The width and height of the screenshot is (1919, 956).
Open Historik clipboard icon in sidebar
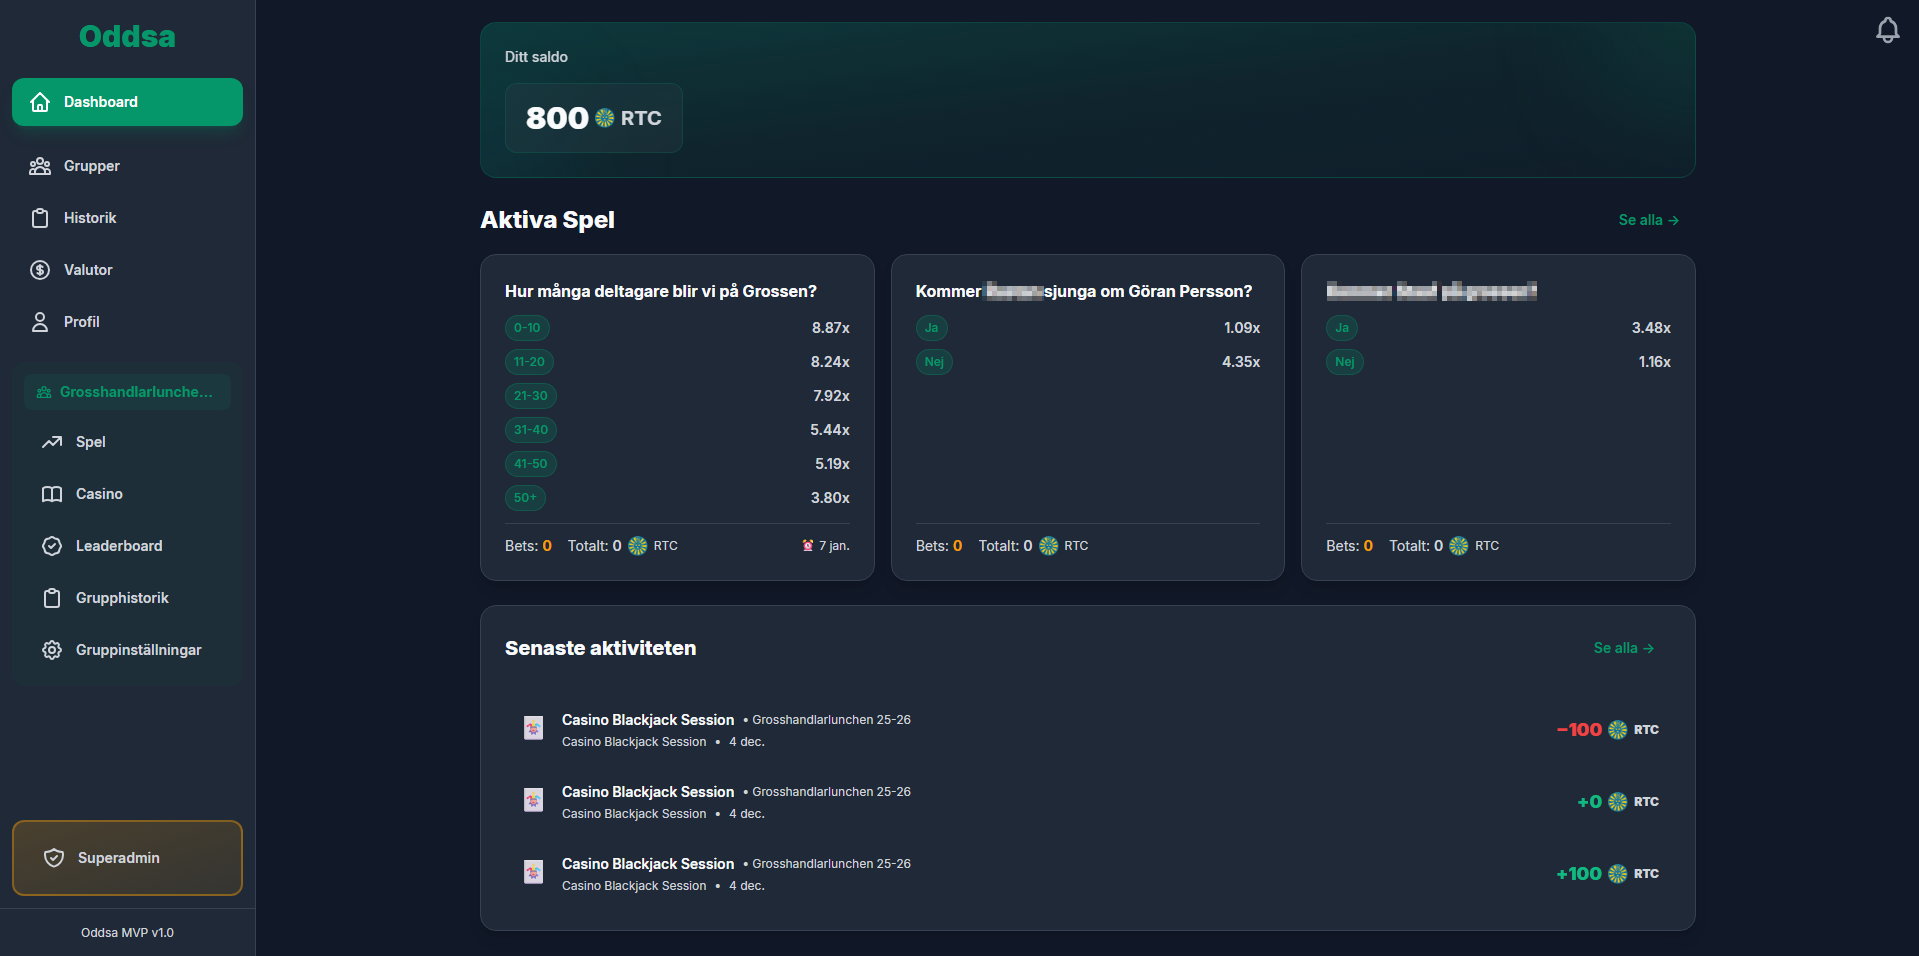(40, 218)
